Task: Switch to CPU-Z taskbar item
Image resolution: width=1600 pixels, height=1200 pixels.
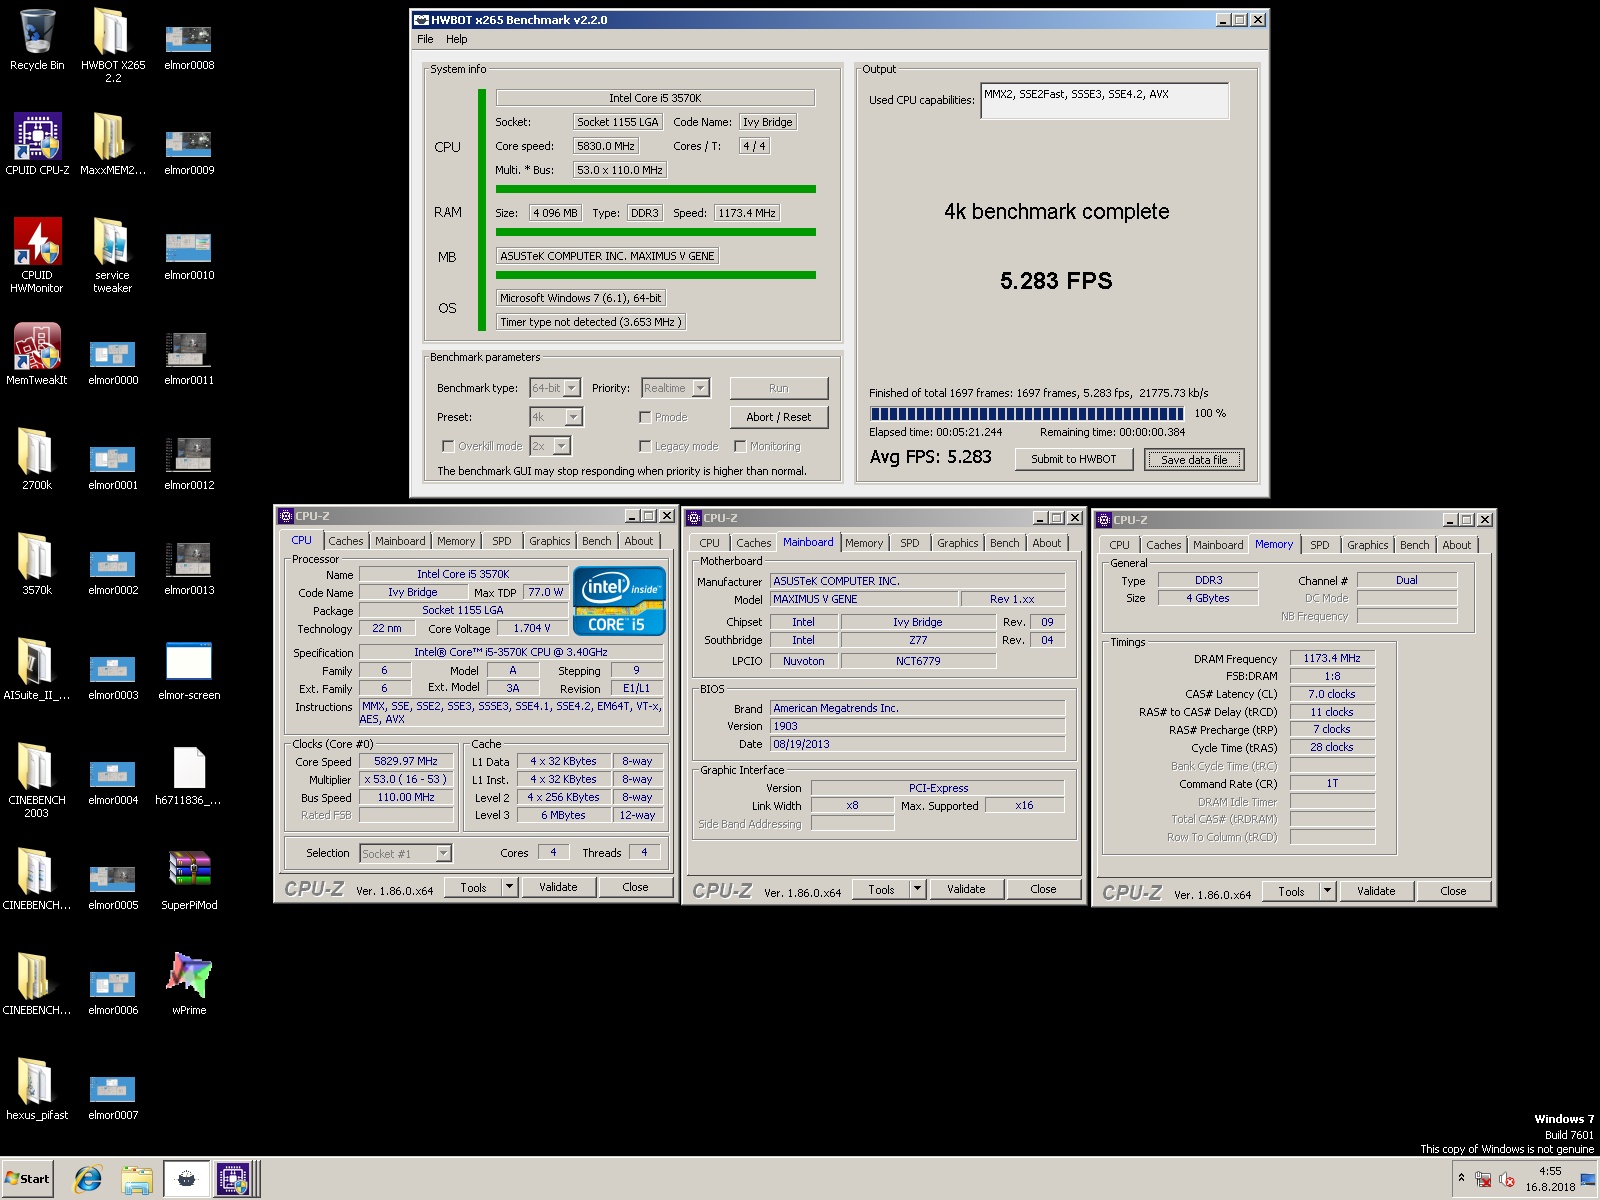Action: tap(233, 1180)
